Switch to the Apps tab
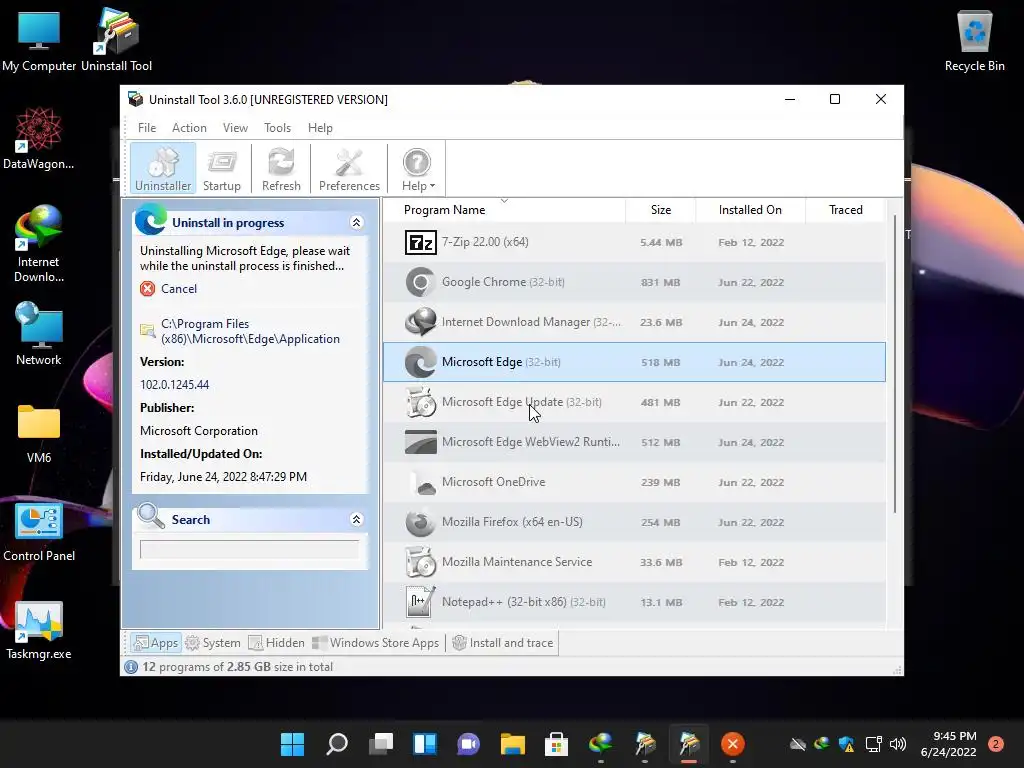 pos(155,643)
